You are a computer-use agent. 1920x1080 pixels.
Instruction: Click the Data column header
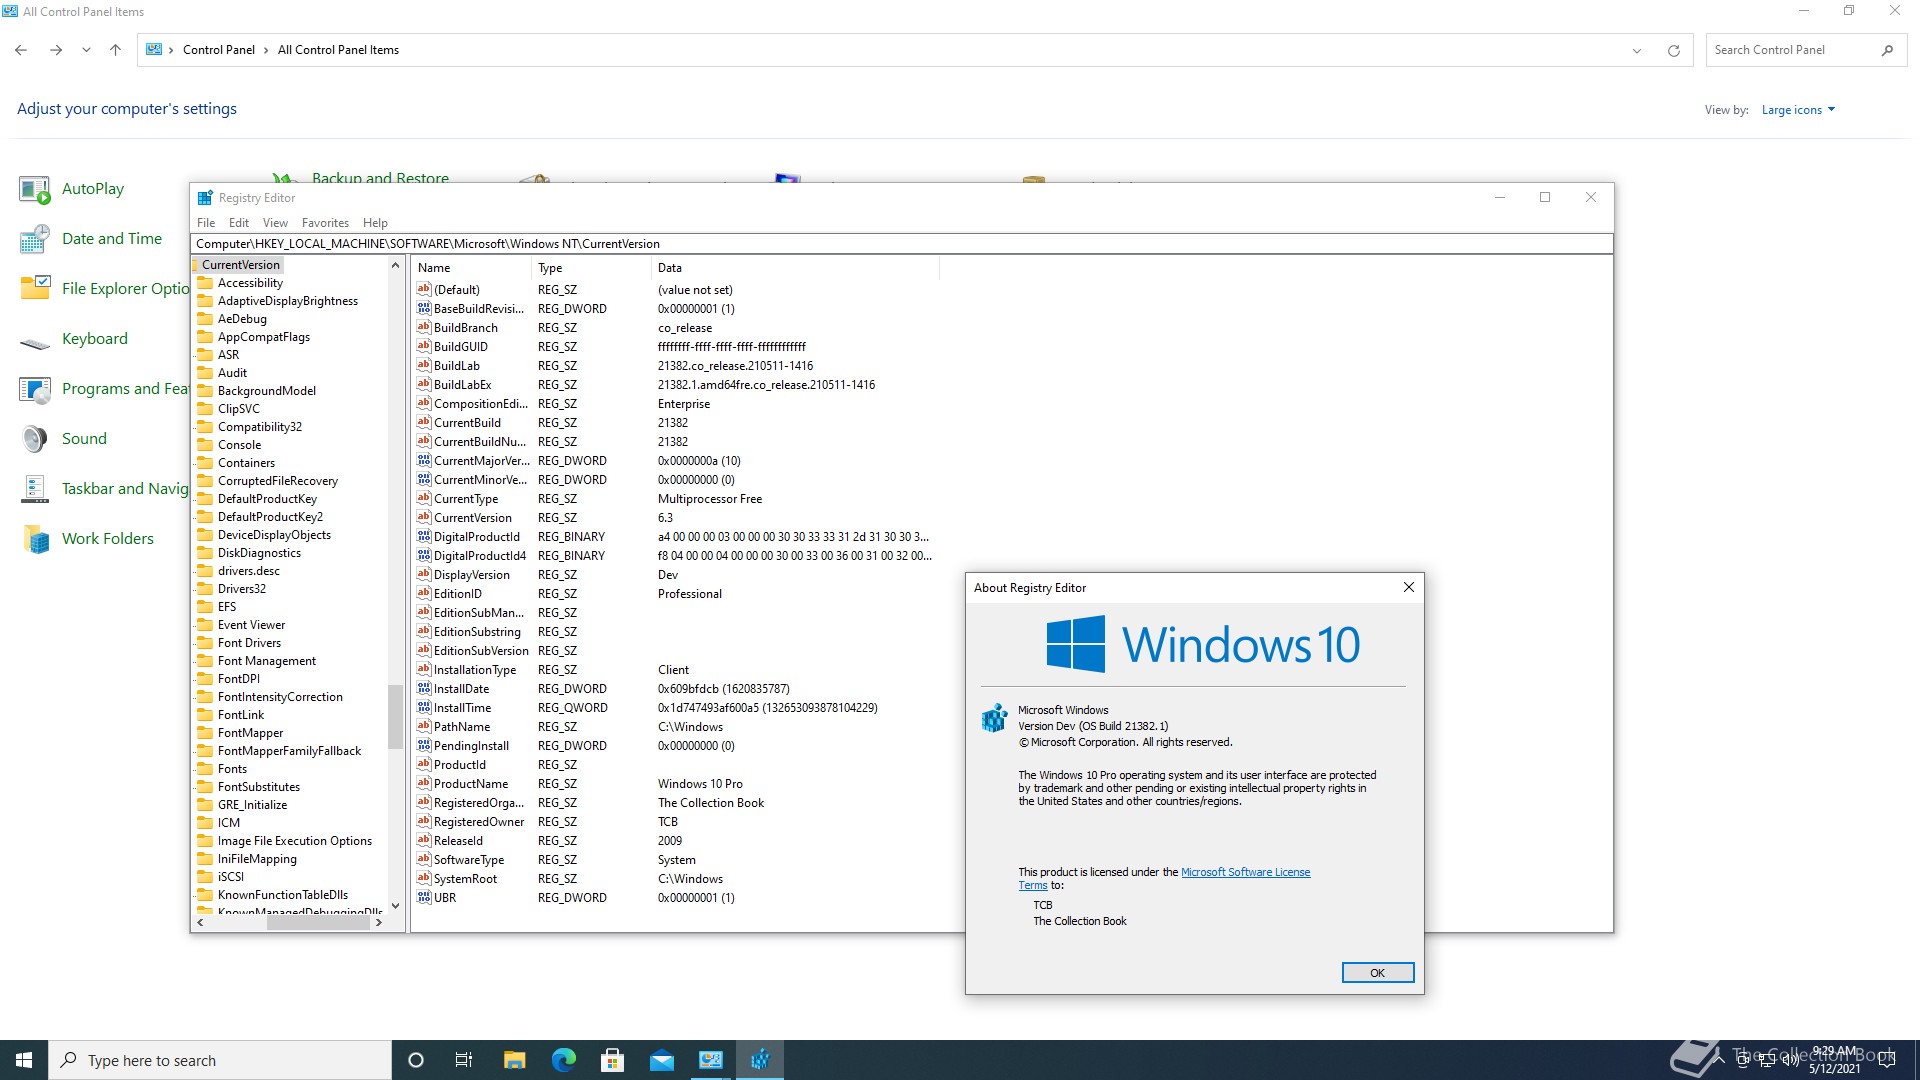[x=795, y=268]
